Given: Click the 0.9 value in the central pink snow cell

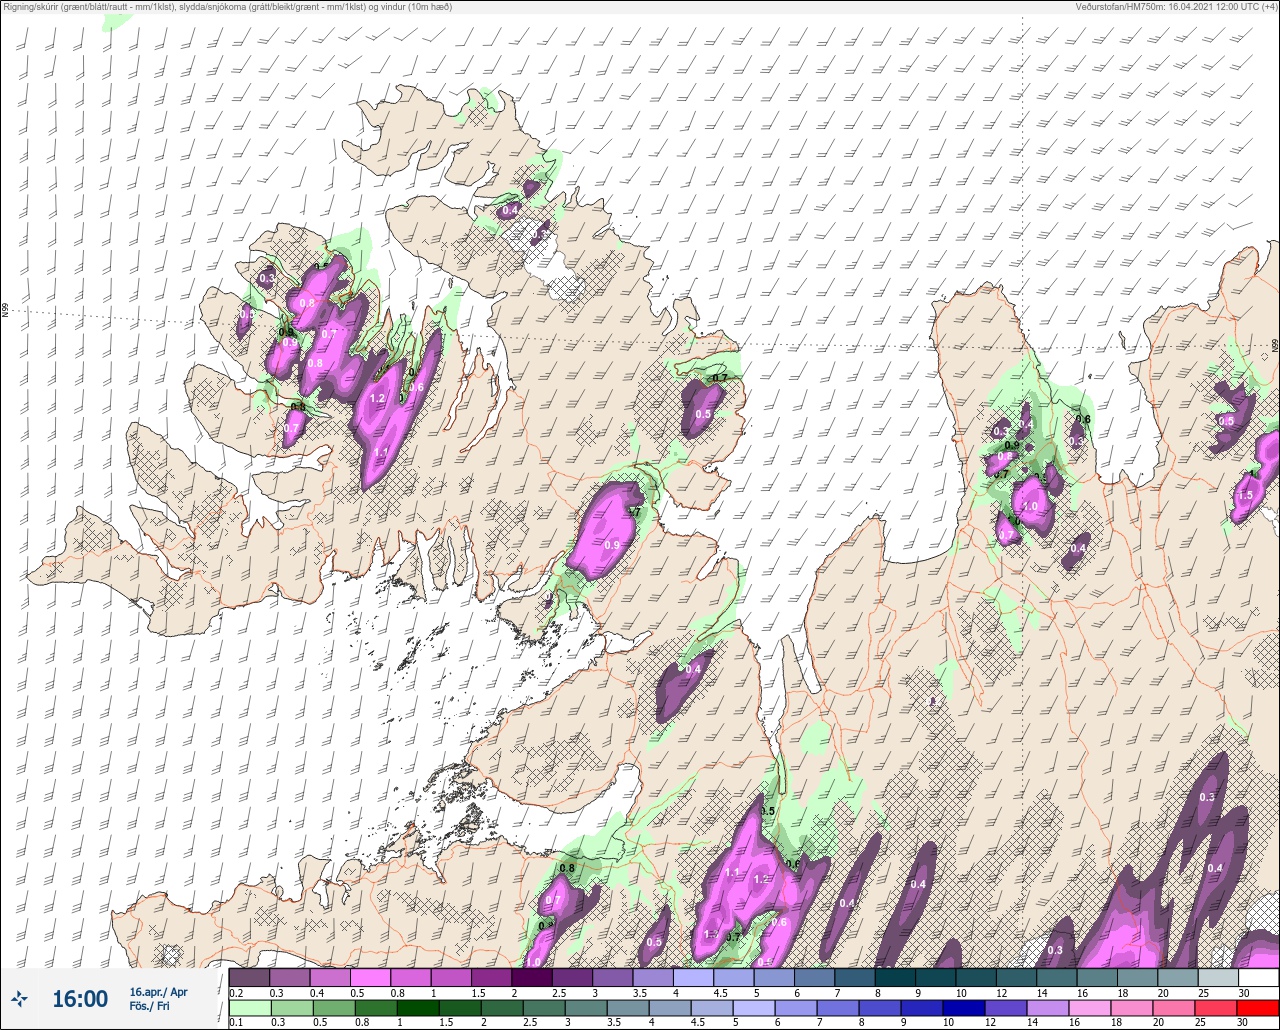Looking at the screenshot, I should [x=612, y=545].
